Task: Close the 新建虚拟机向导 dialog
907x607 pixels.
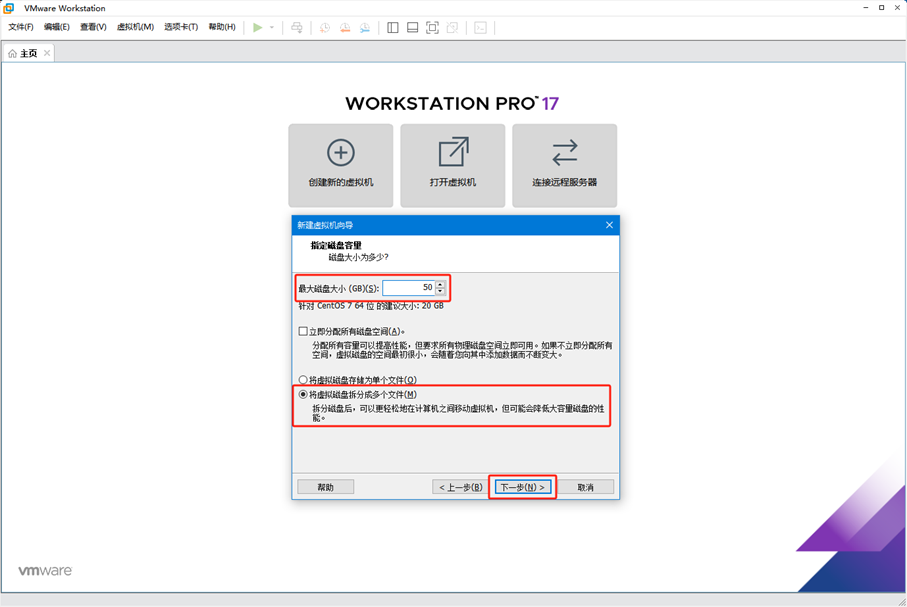Action: (609, 225)
